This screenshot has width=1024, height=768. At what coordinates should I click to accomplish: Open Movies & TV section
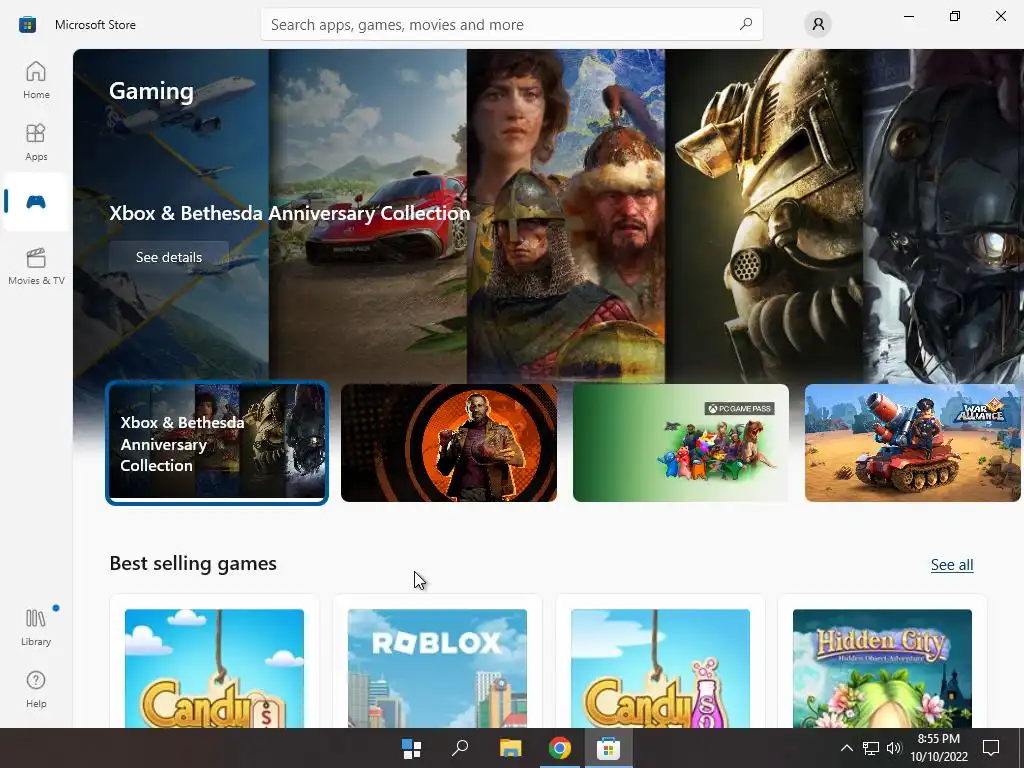[36, 266]
